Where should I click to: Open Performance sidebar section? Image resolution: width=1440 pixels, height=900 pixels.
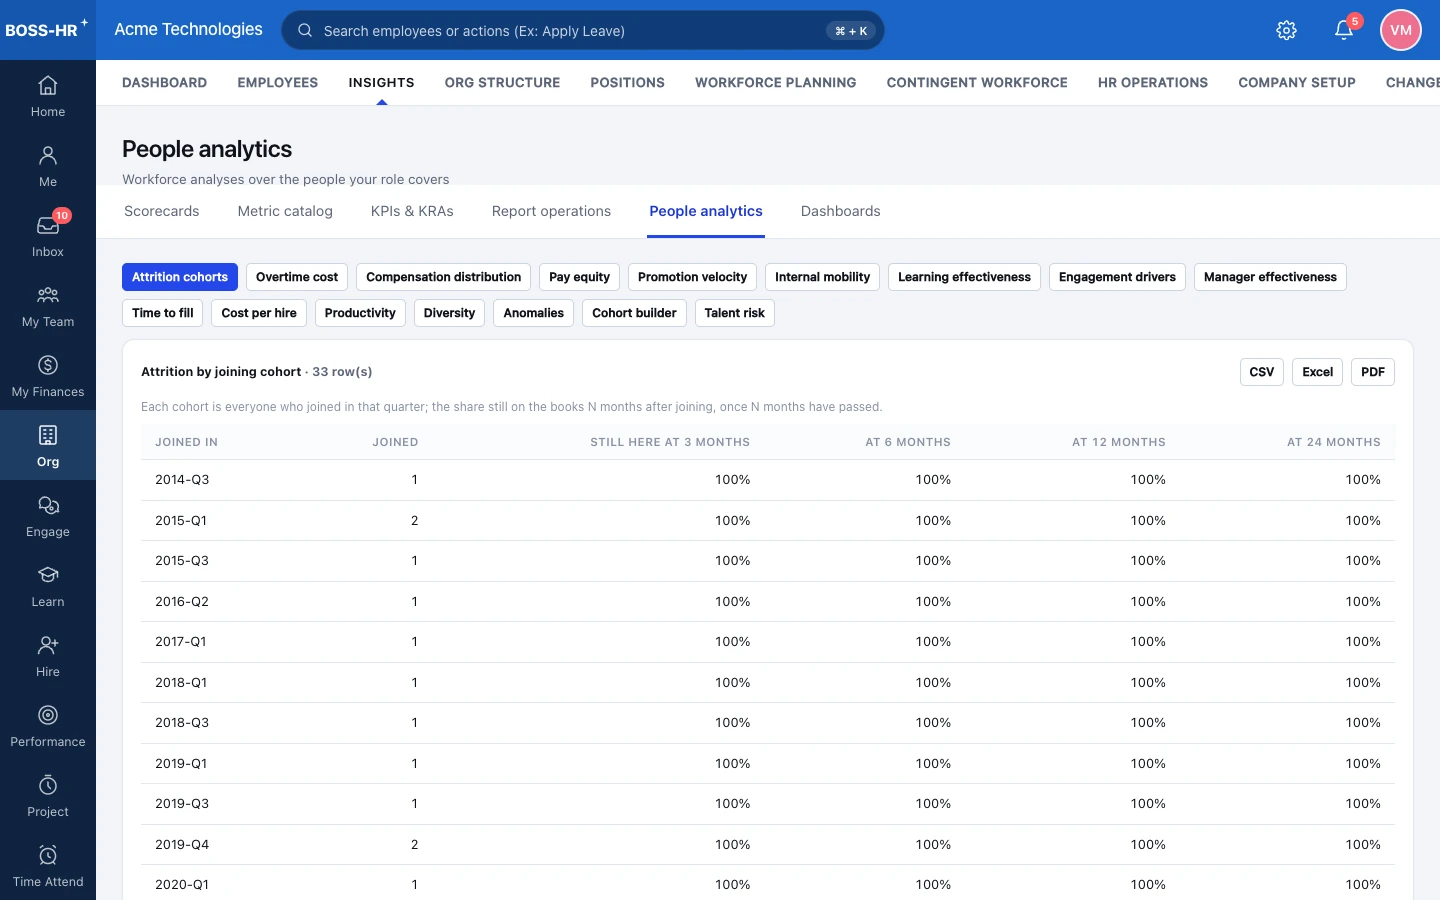[48, 726]
